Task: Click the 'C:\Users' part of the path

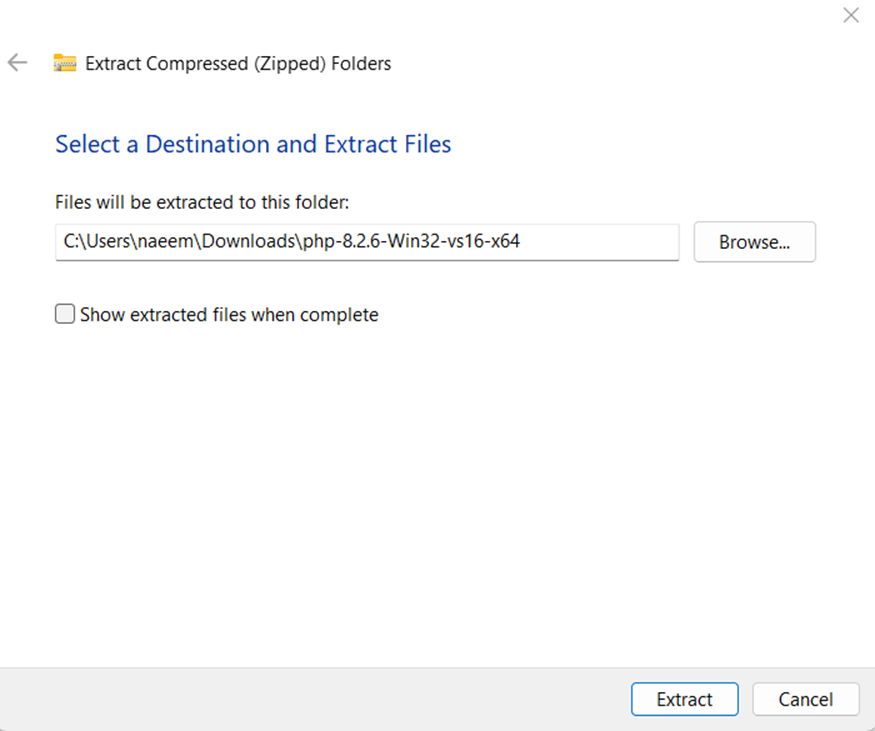Action: (90, 241)
